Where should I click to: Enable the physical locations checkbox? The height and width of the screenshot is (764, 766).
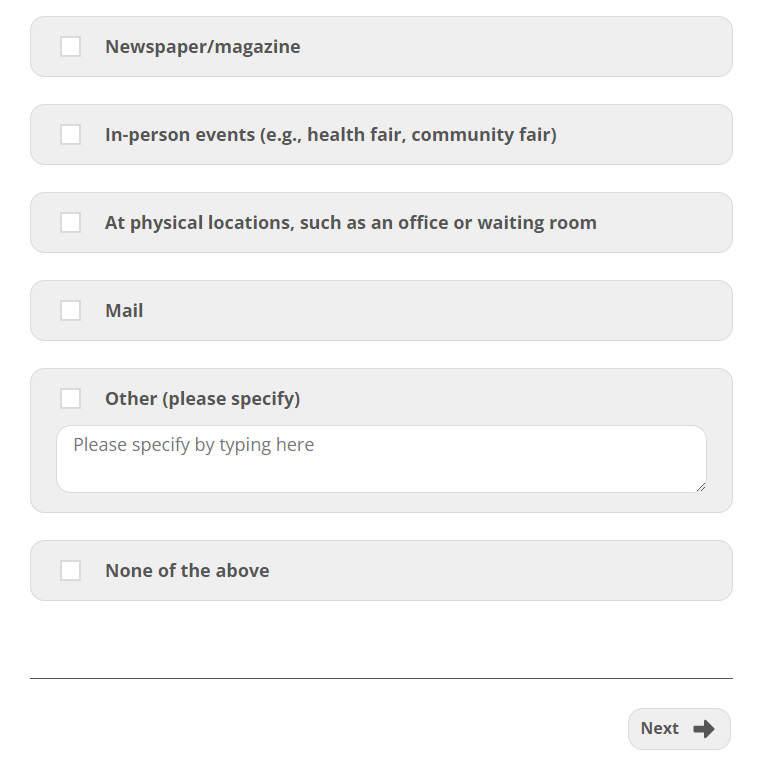pyautogui.click(x=70, y=223)
